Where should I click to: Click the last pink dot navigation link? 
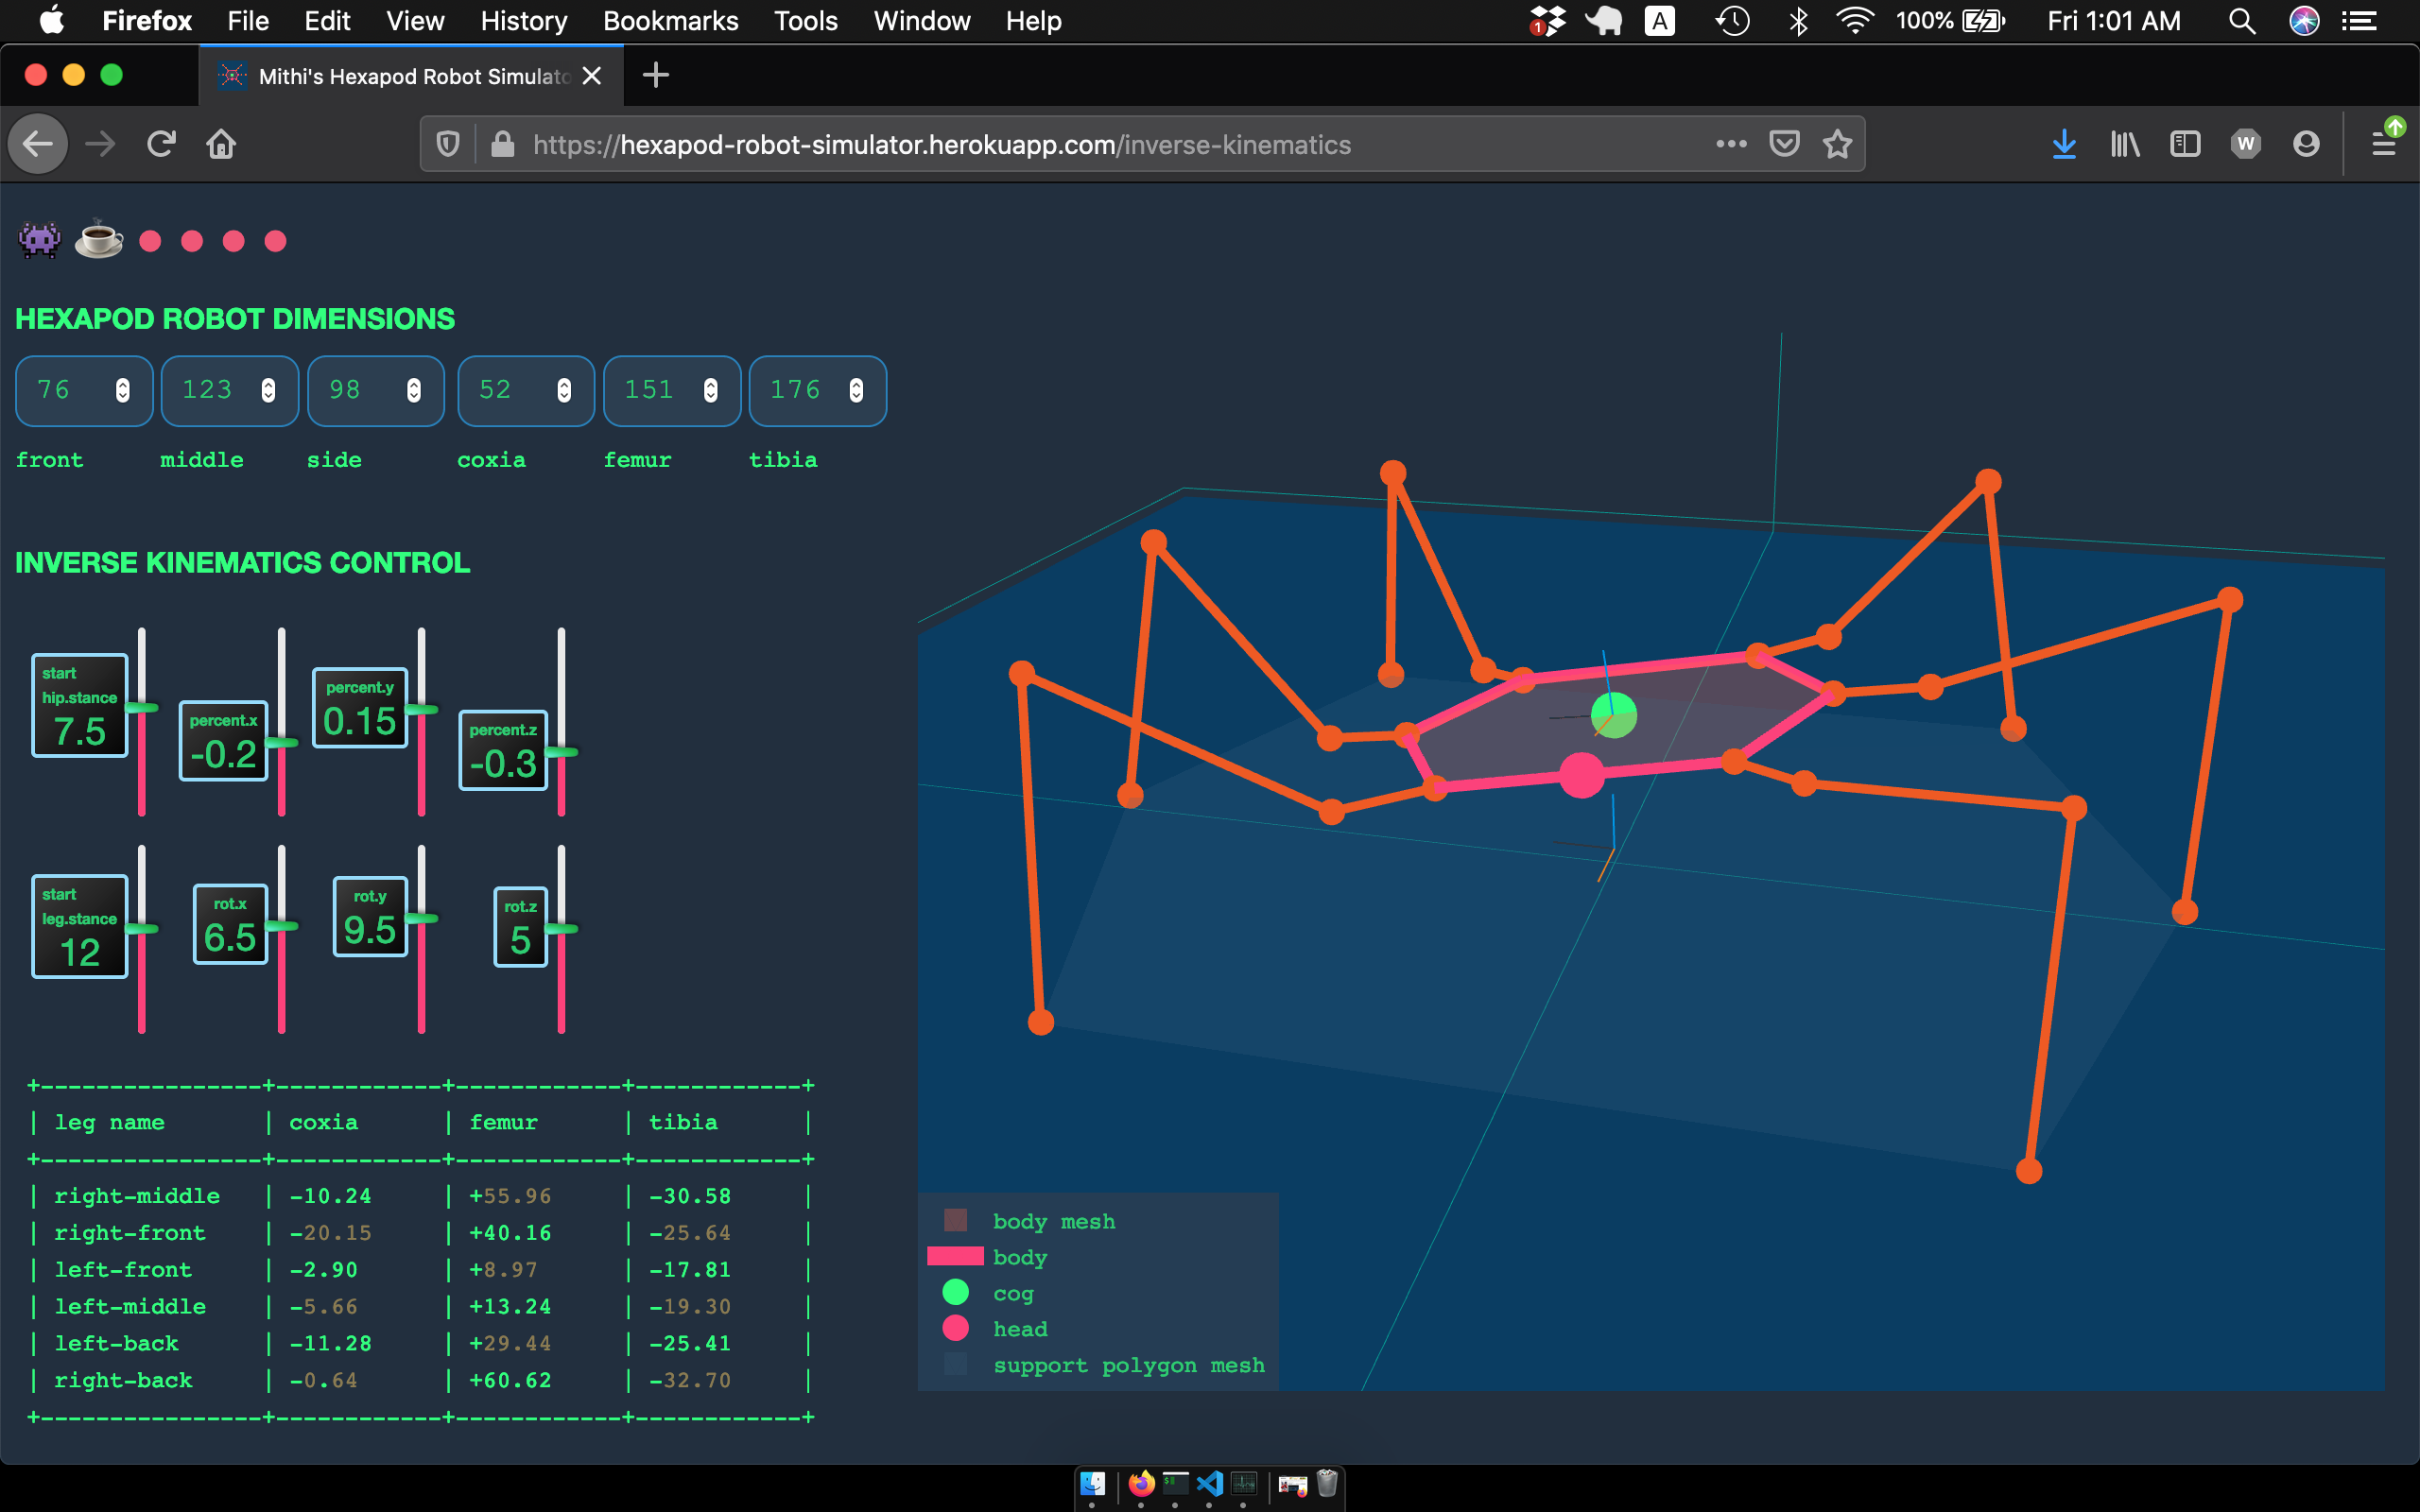275,241
